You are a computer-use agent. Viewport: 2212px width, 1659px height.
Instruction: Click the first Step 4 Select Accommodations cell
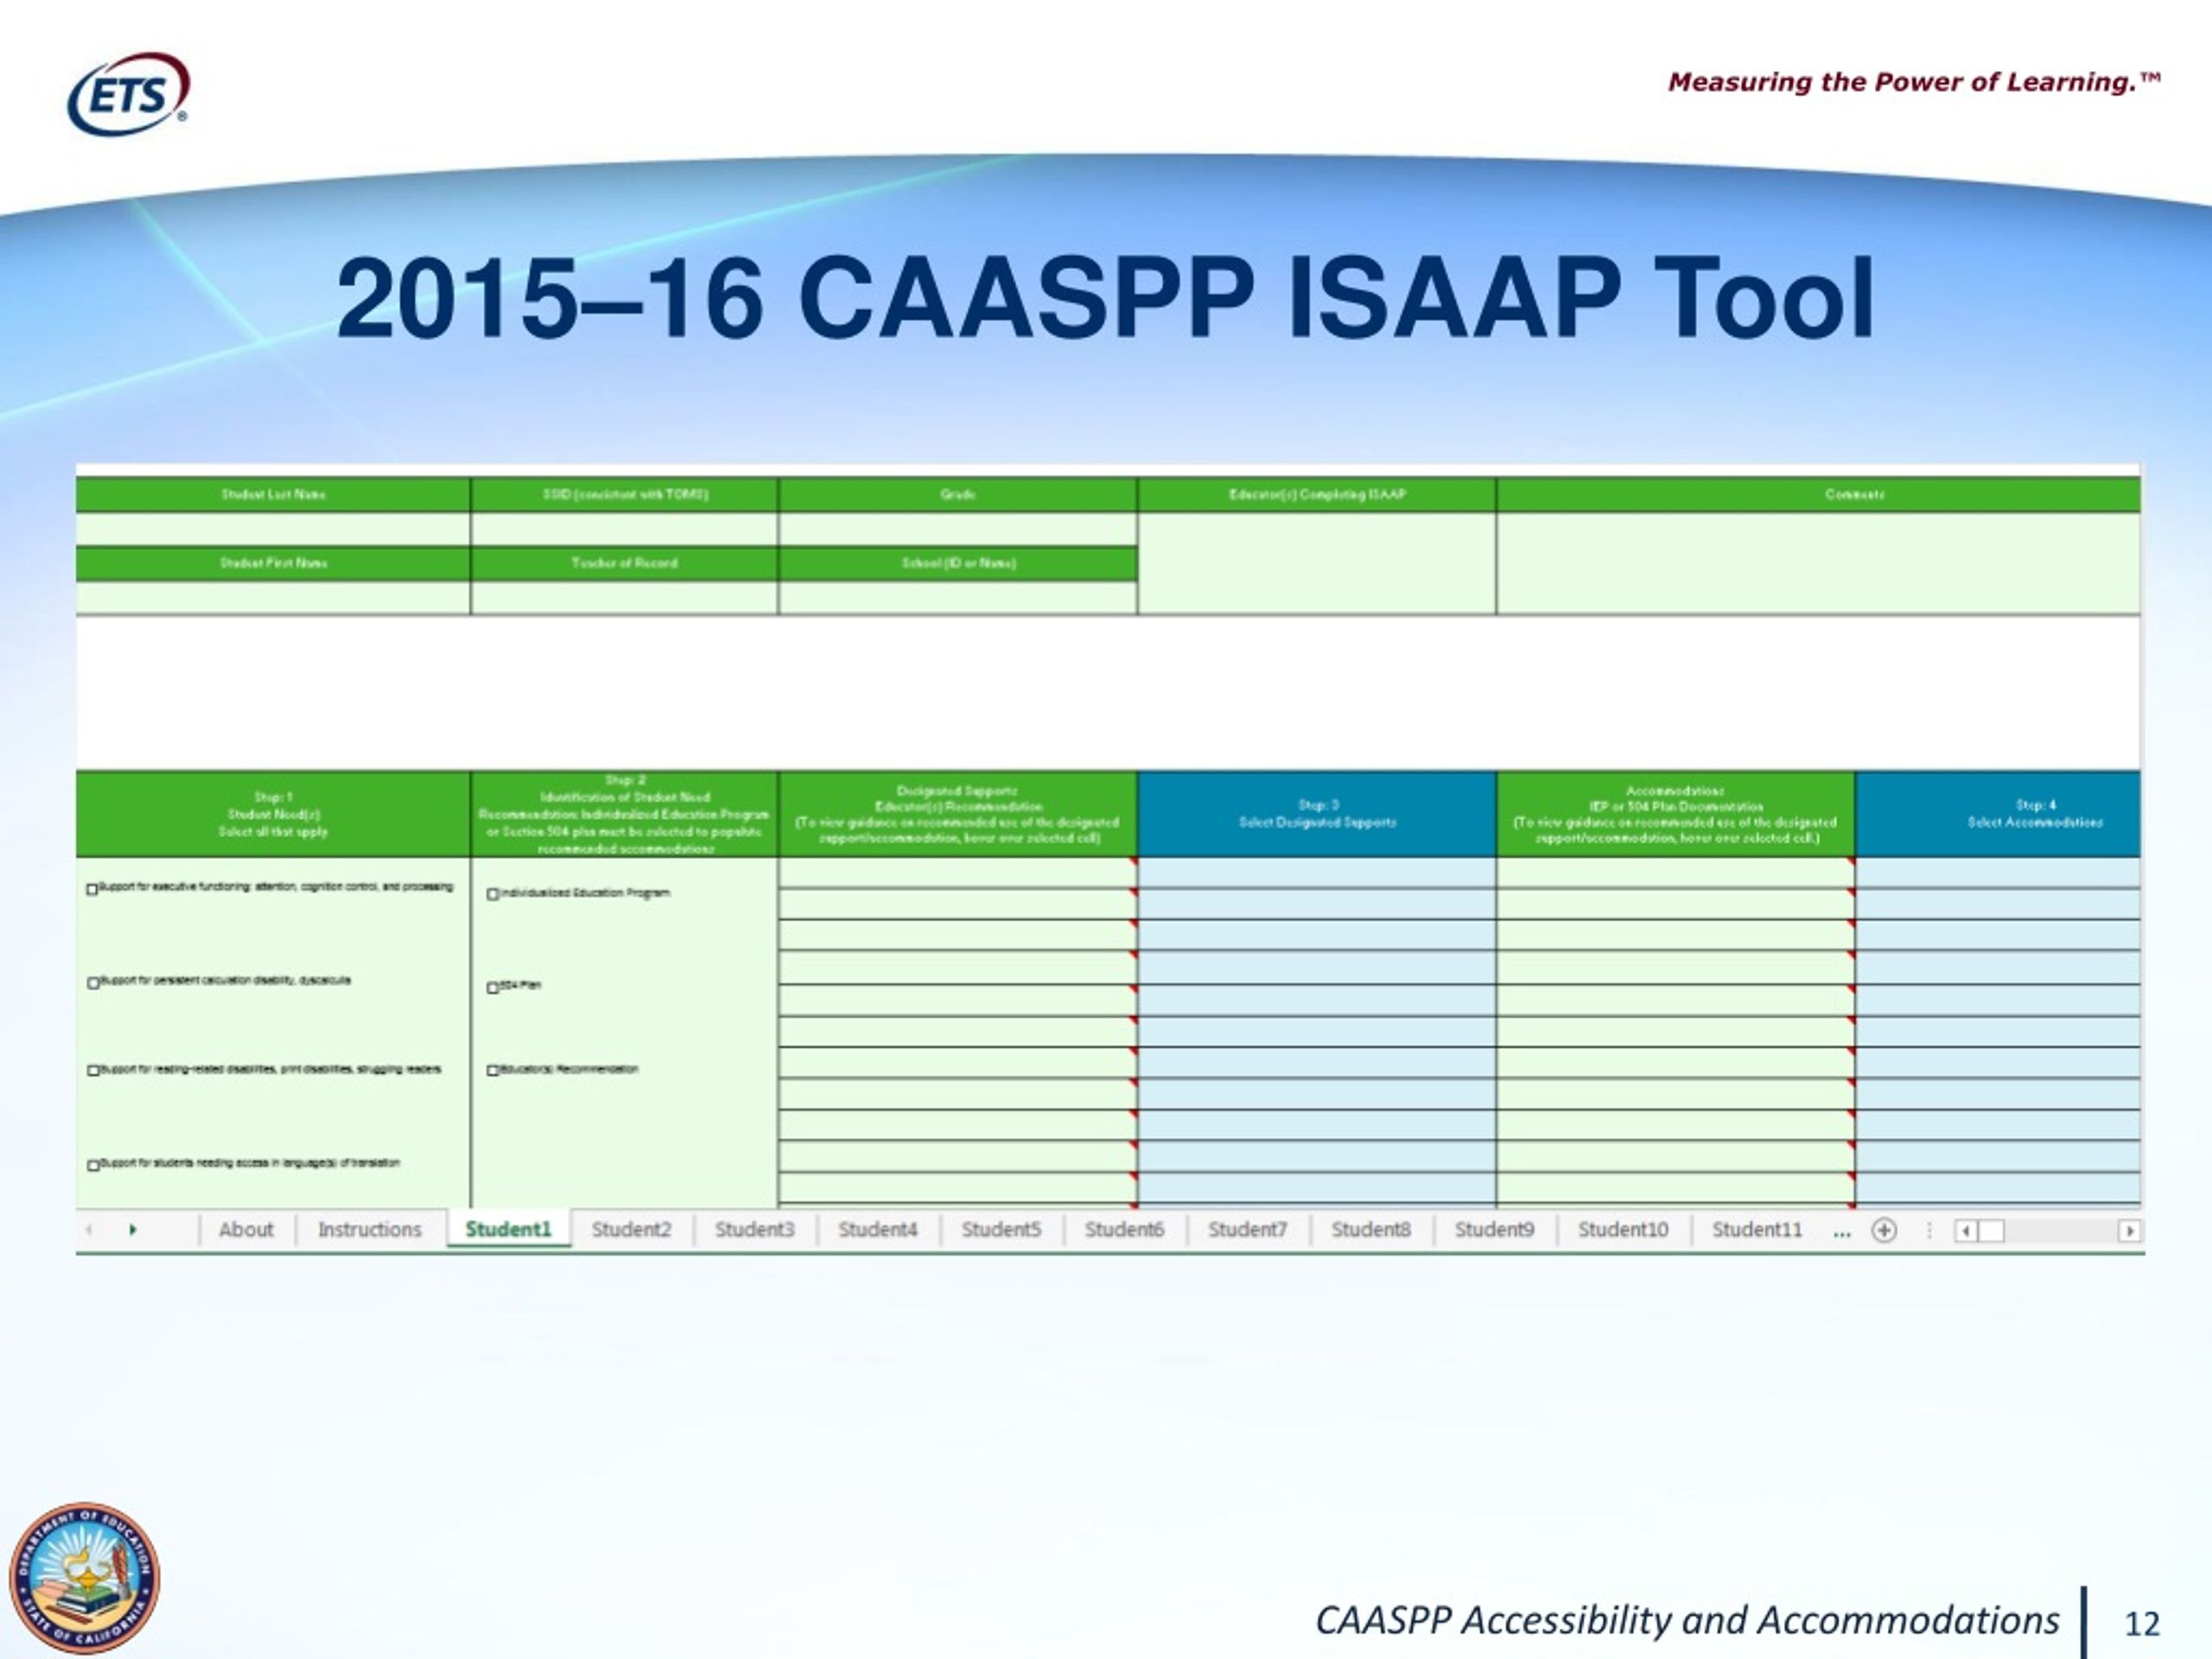click(1998, 873)
